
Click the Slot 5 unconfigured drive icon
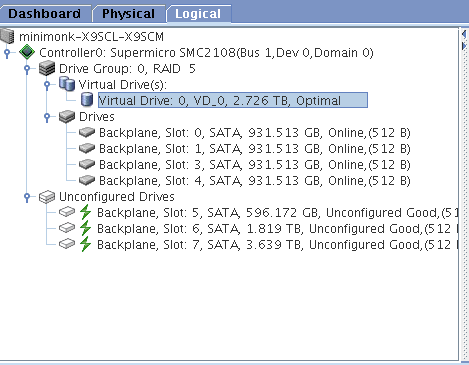67,212
